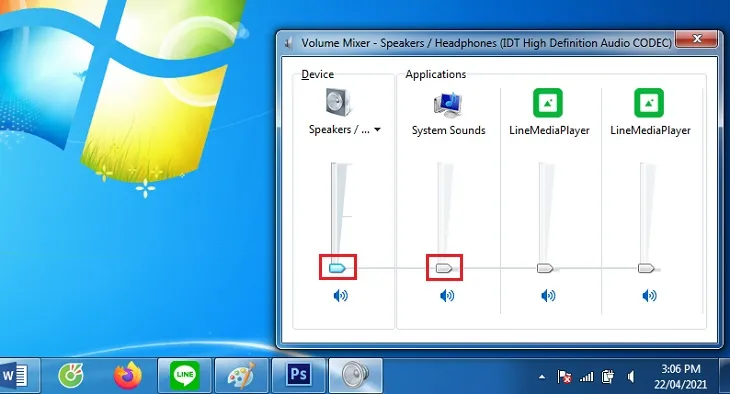Screen dimensions: 730x394
Task: Click the last LineMediaPlayer column's slider thumb
Action: pyautogui.click(x=646, y=268)
